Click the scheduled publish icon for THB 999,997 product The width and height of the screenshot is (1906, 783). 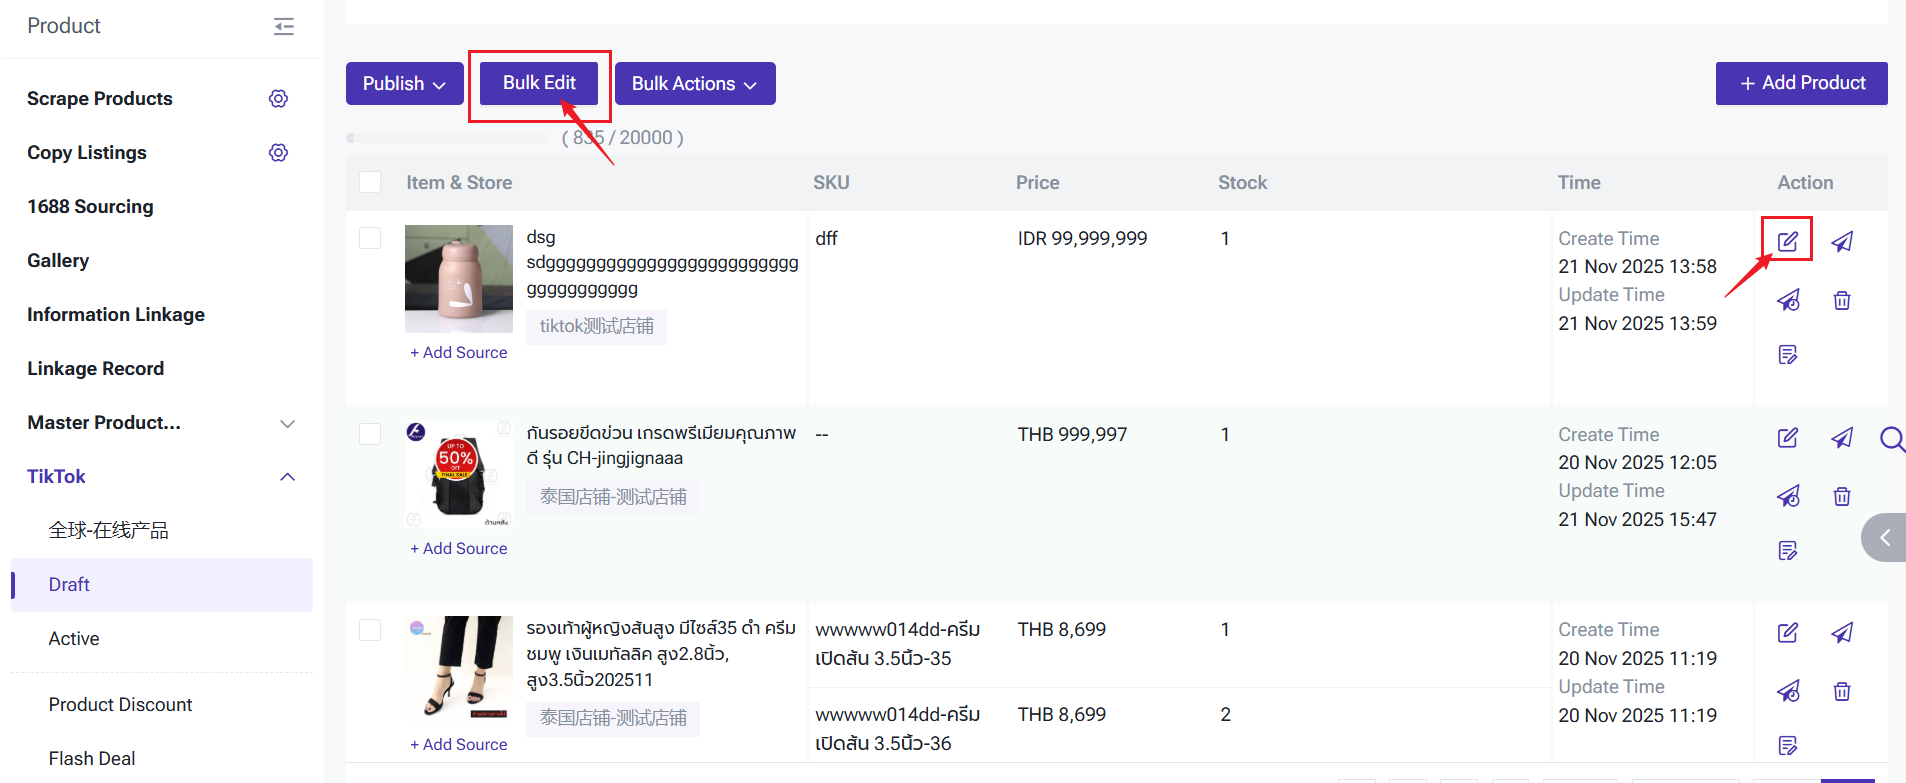(x=1787, y=496)
